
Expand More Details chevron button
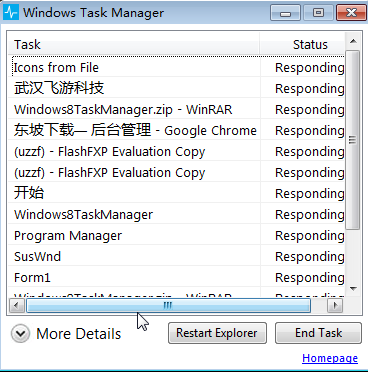point(20,334)
